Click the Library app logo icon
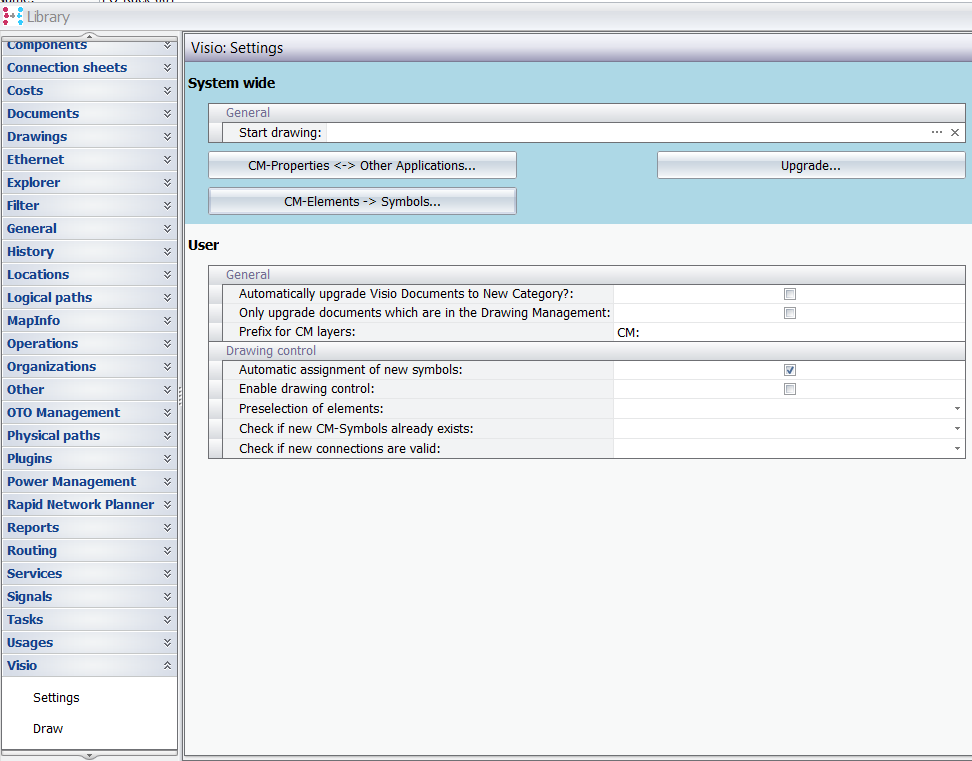The image size is (972, 761). coord(12,17)
